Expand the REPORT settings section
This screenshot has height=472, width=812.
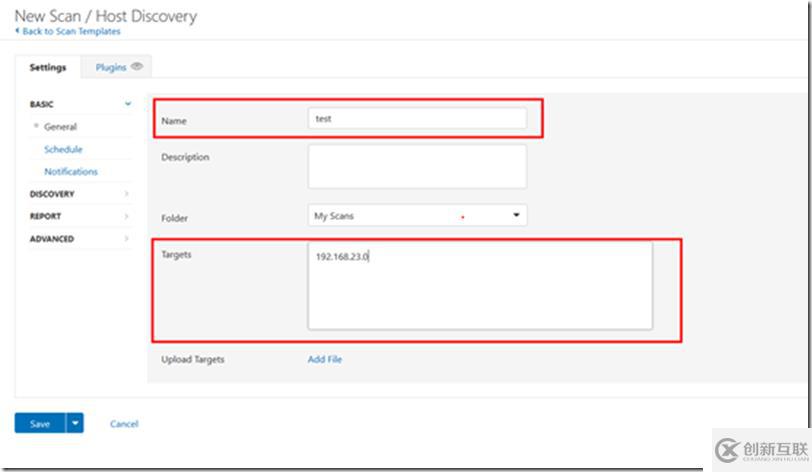(46, 216)
